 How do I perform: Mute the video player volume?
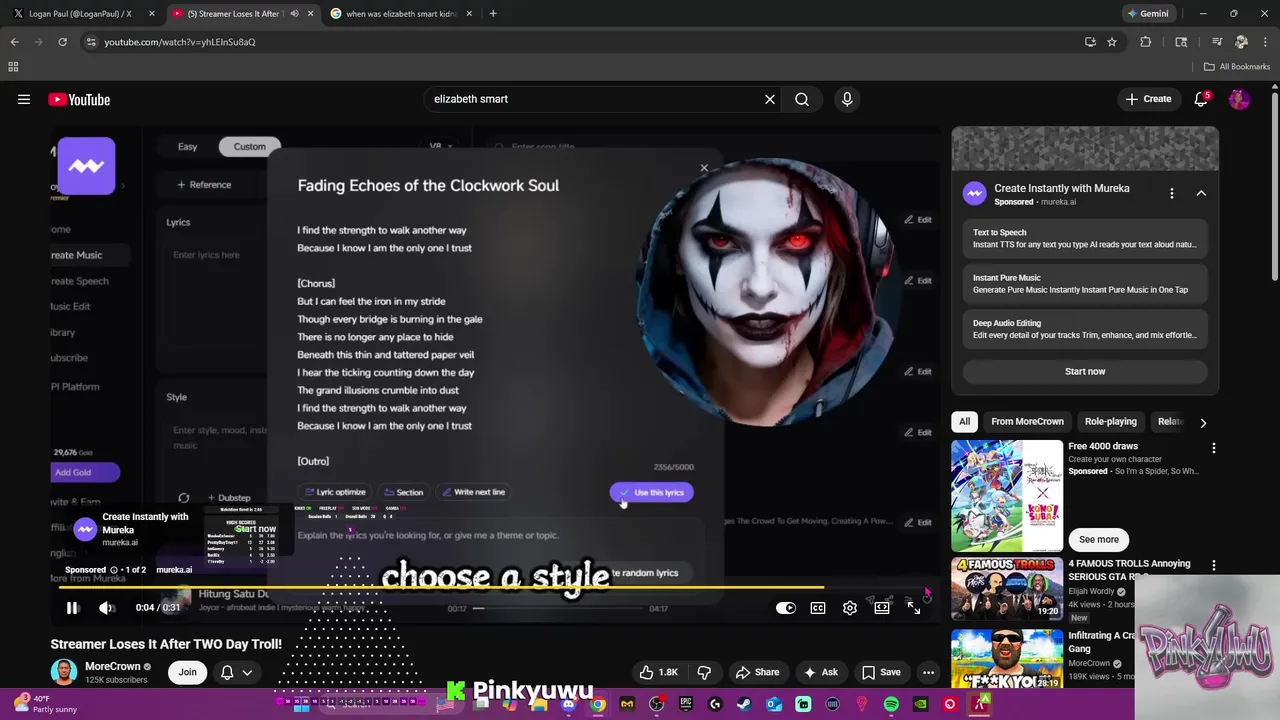(x=106, y=607)
